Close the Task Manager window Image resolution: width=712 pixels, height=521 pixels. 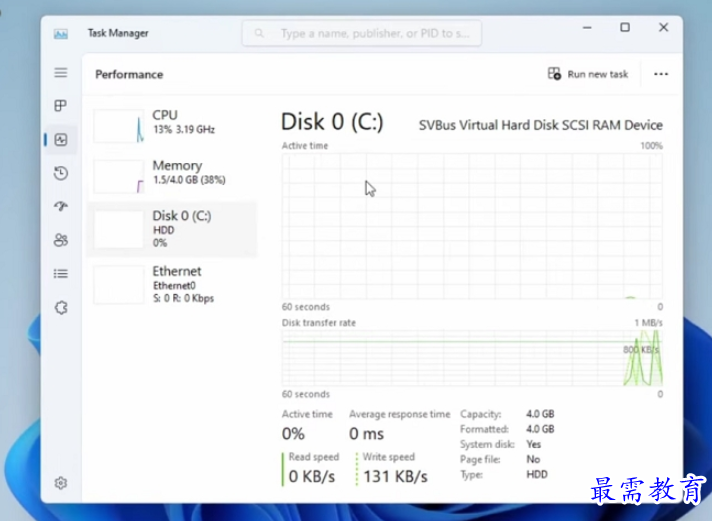coord(663,28)
